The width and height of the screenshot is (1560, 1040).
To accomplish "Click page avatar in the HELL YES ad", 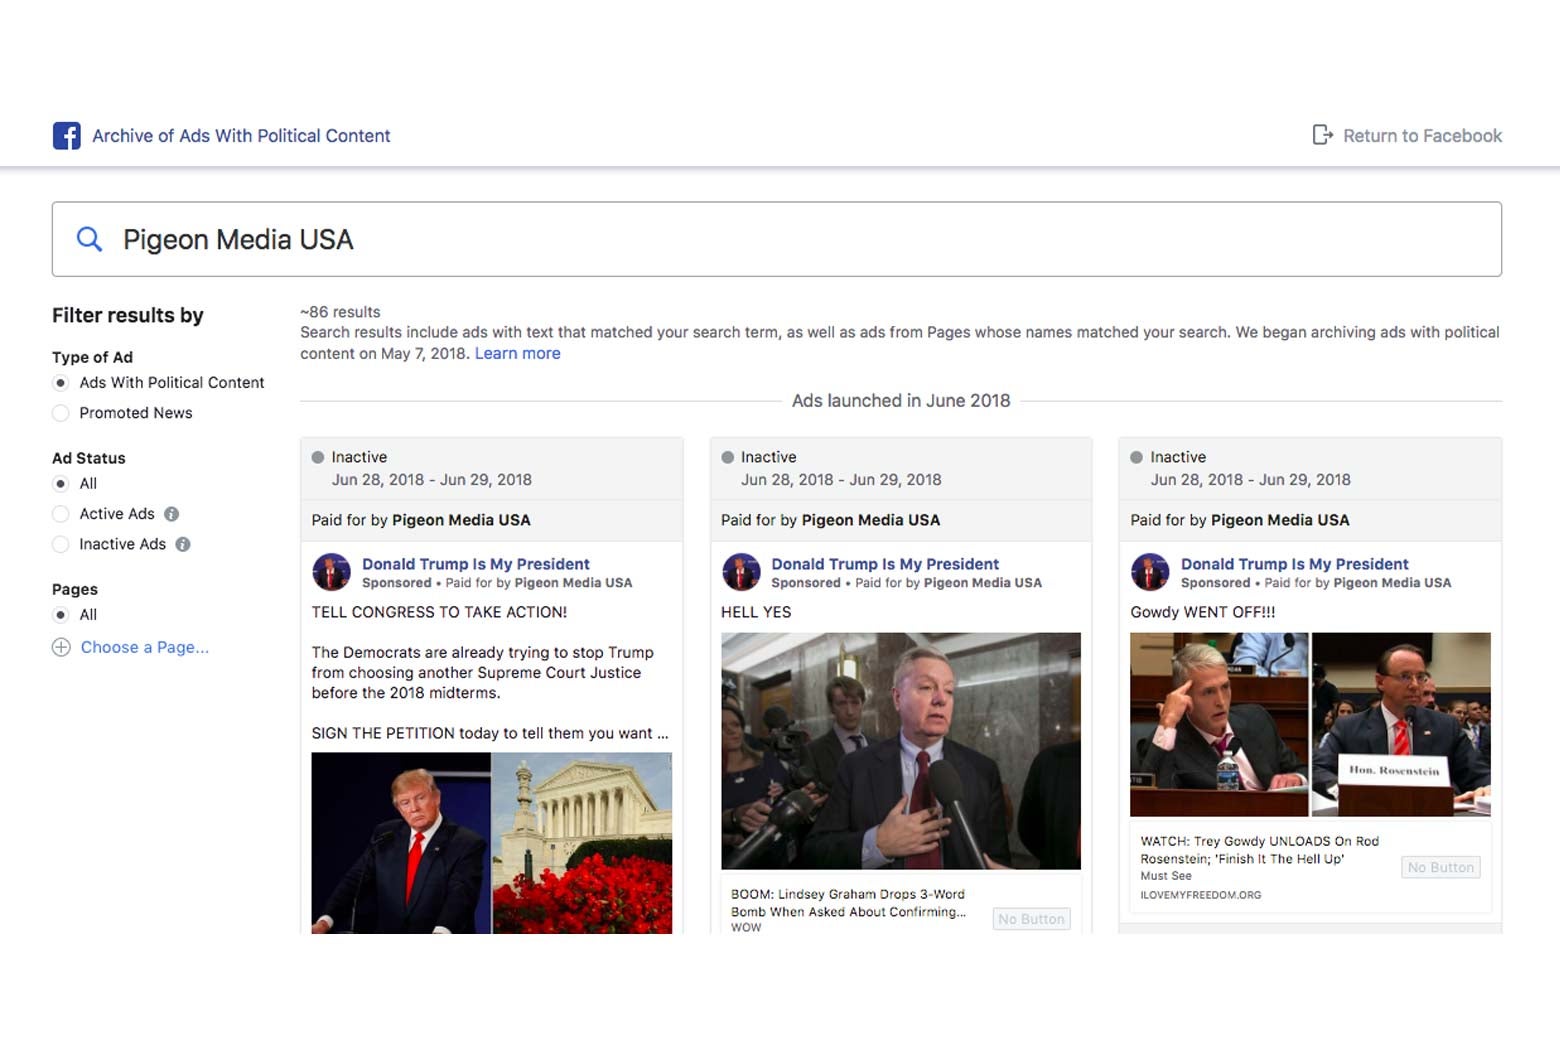I will tap(741, 572).
